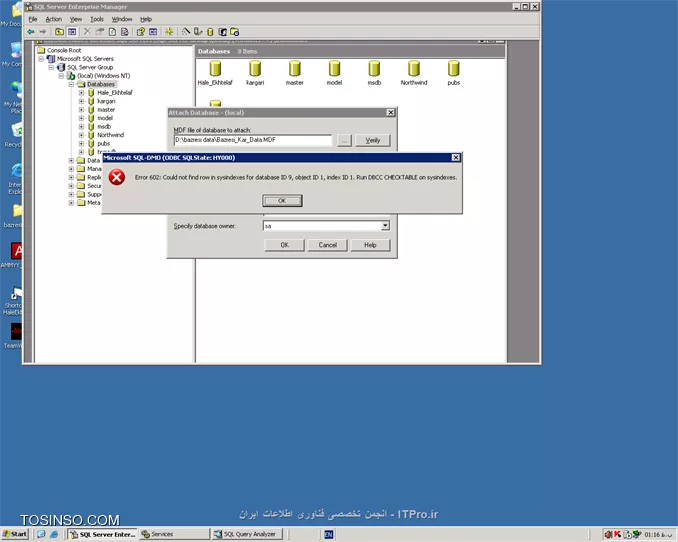The image size is (678, 542).
Task: Click the Run a Wizard wand icon
Action: click(x=186, y=32)
